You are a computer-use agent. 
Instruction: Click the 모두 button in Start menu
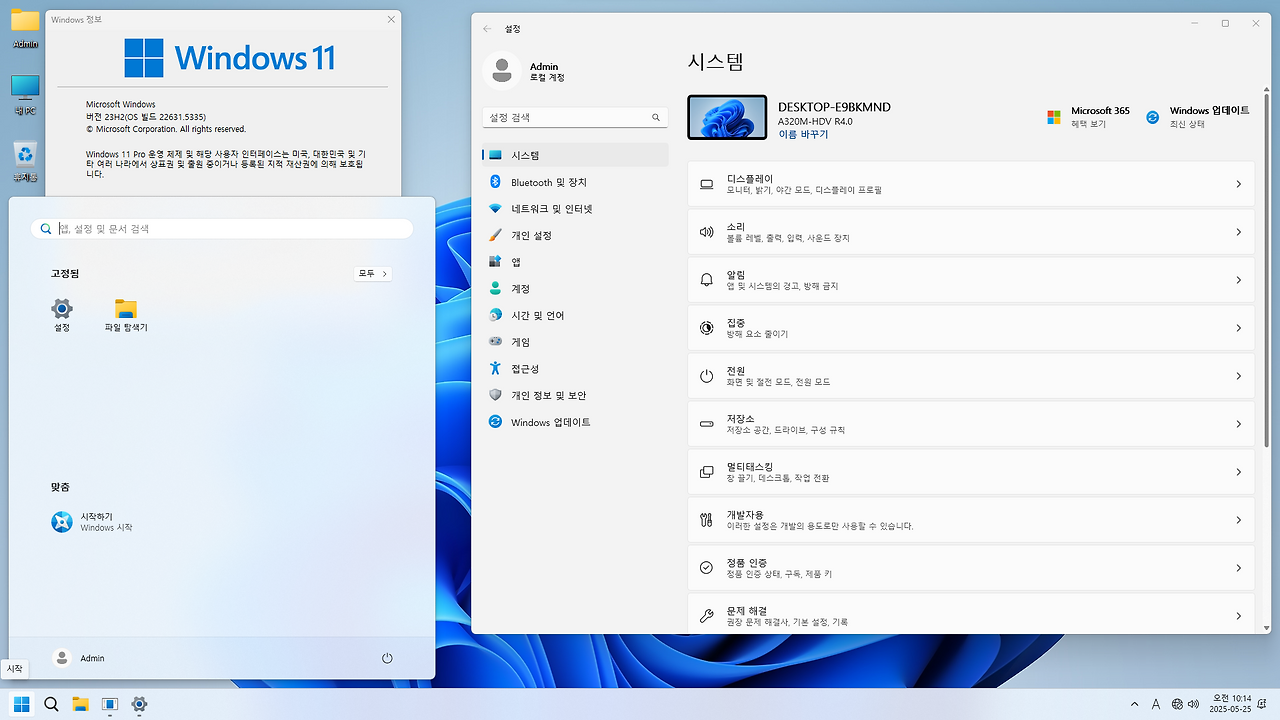tap(373, 273)
